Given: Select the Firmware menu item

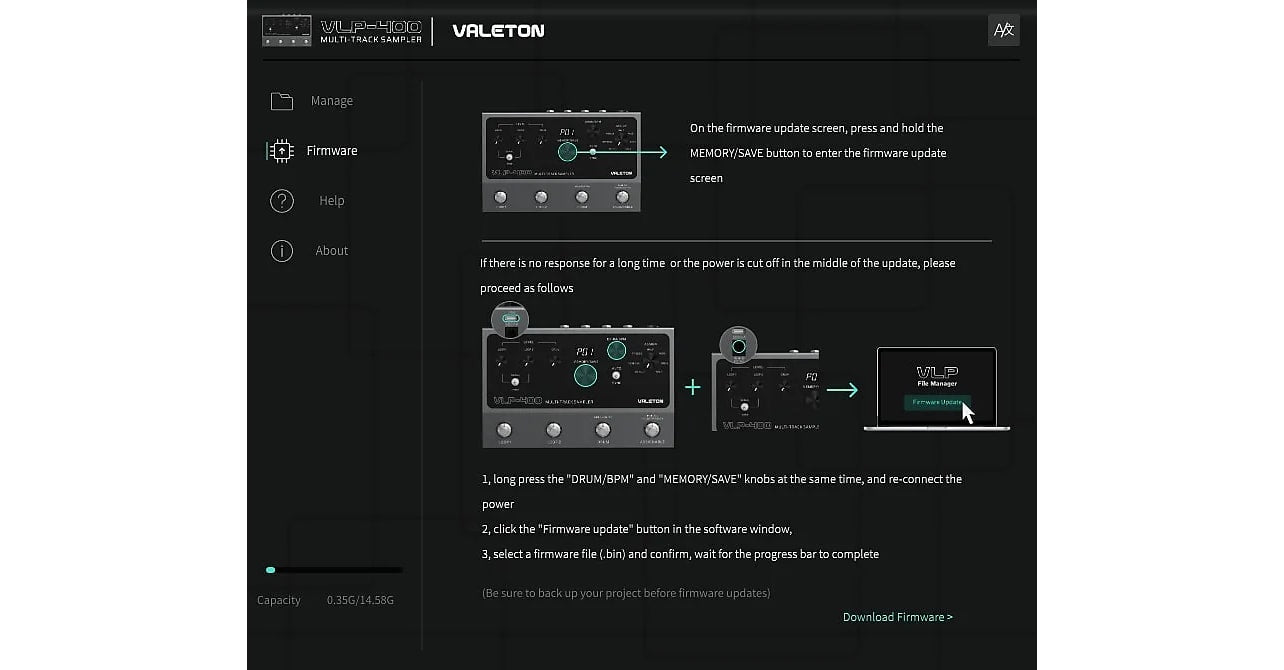Looking at the screenshot, I should tap(331, 151).
